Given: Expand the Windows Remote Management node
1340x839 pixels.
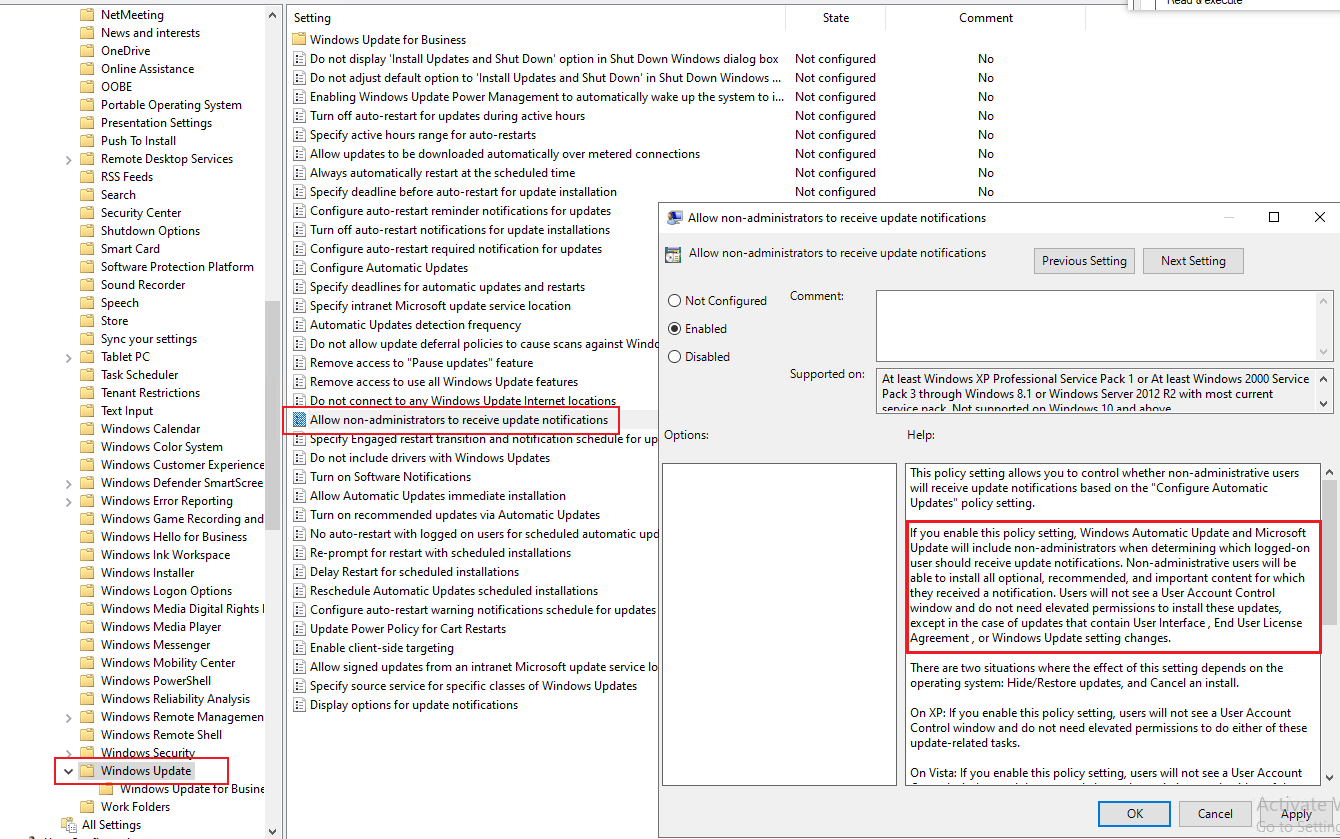Looking at the screenshot, I should [x=68, y=717].
